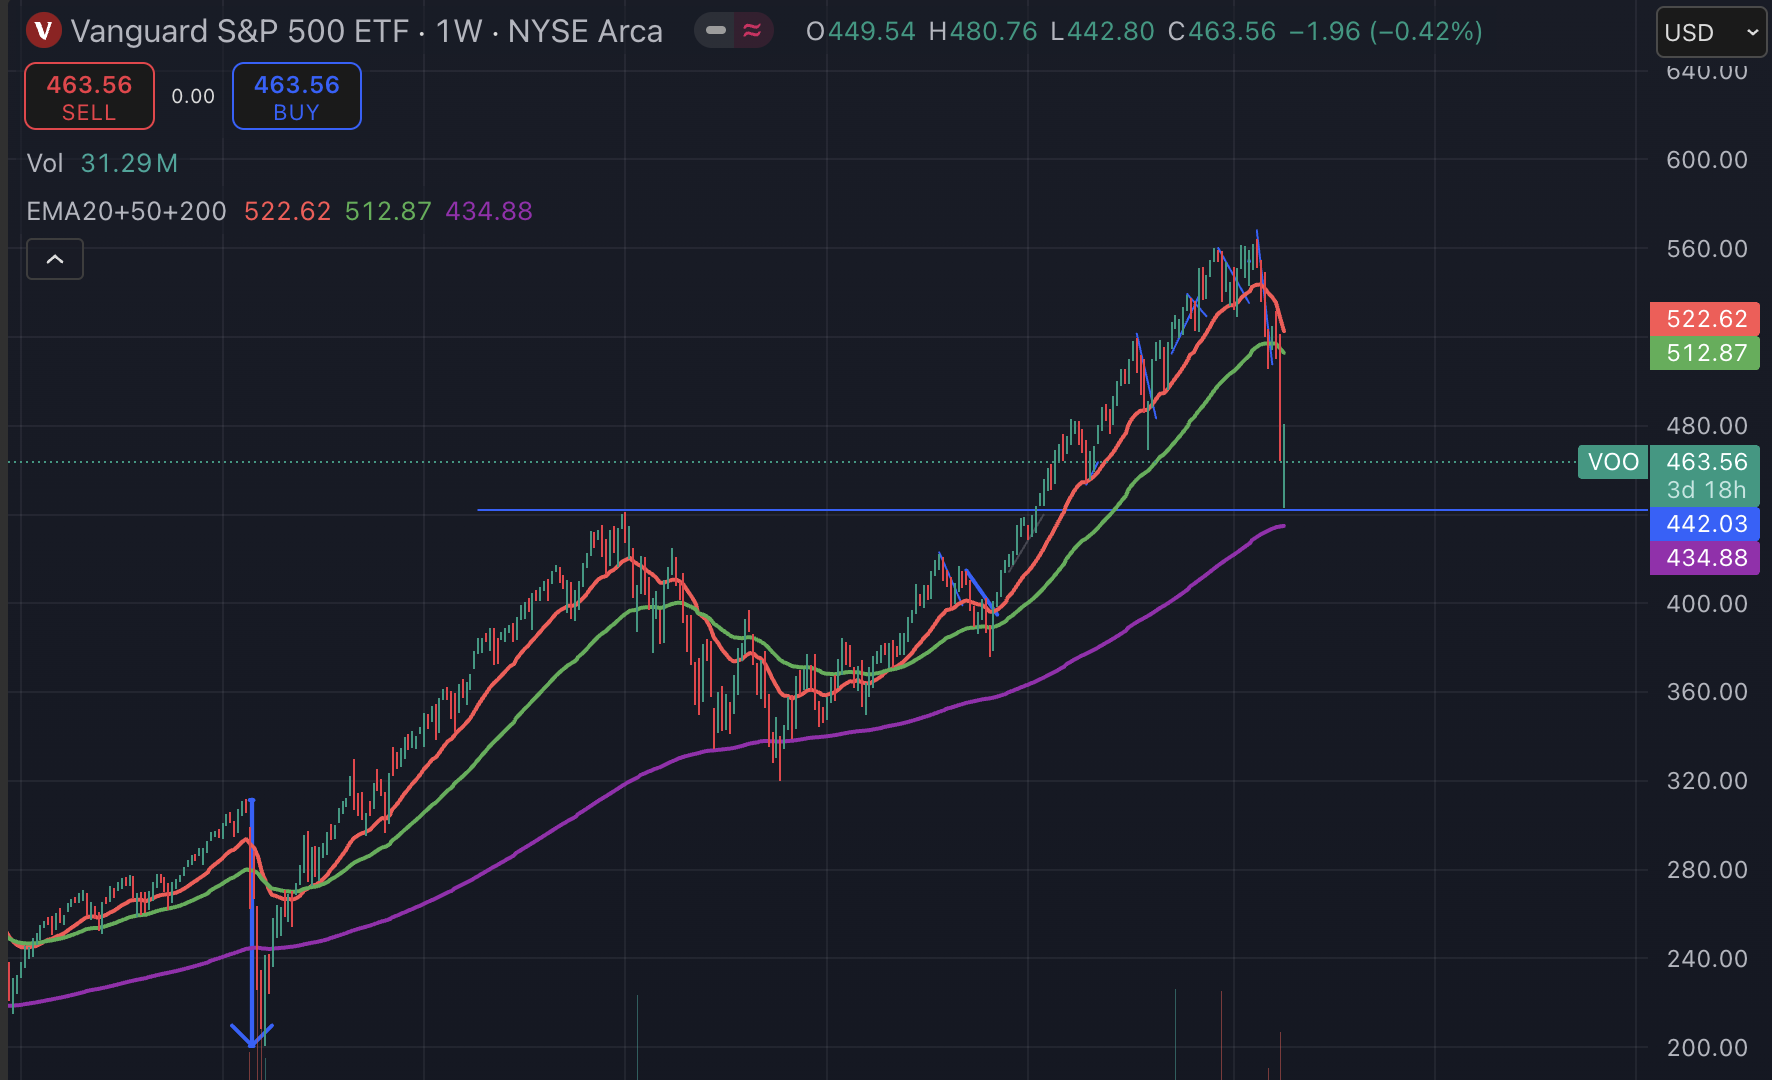Click the purple 434.88 EMA price tag
This screenshot has width=1772, height=1080.
(1705, 558)
